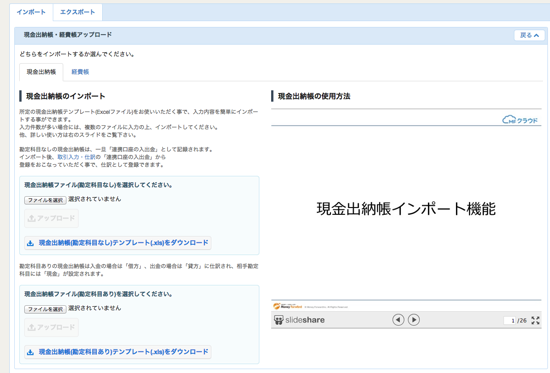The width and height of the screenshot is (550, 373).
Task: Edit the slide page number field
Action: (510, 320)
